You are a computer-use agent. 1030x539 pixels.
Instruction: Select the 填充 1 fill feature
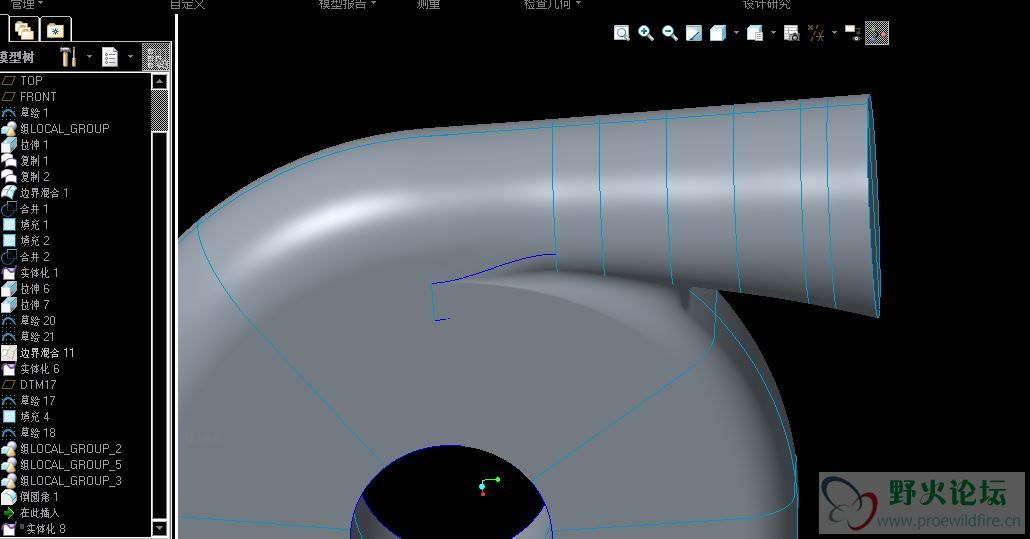(25, 225)
